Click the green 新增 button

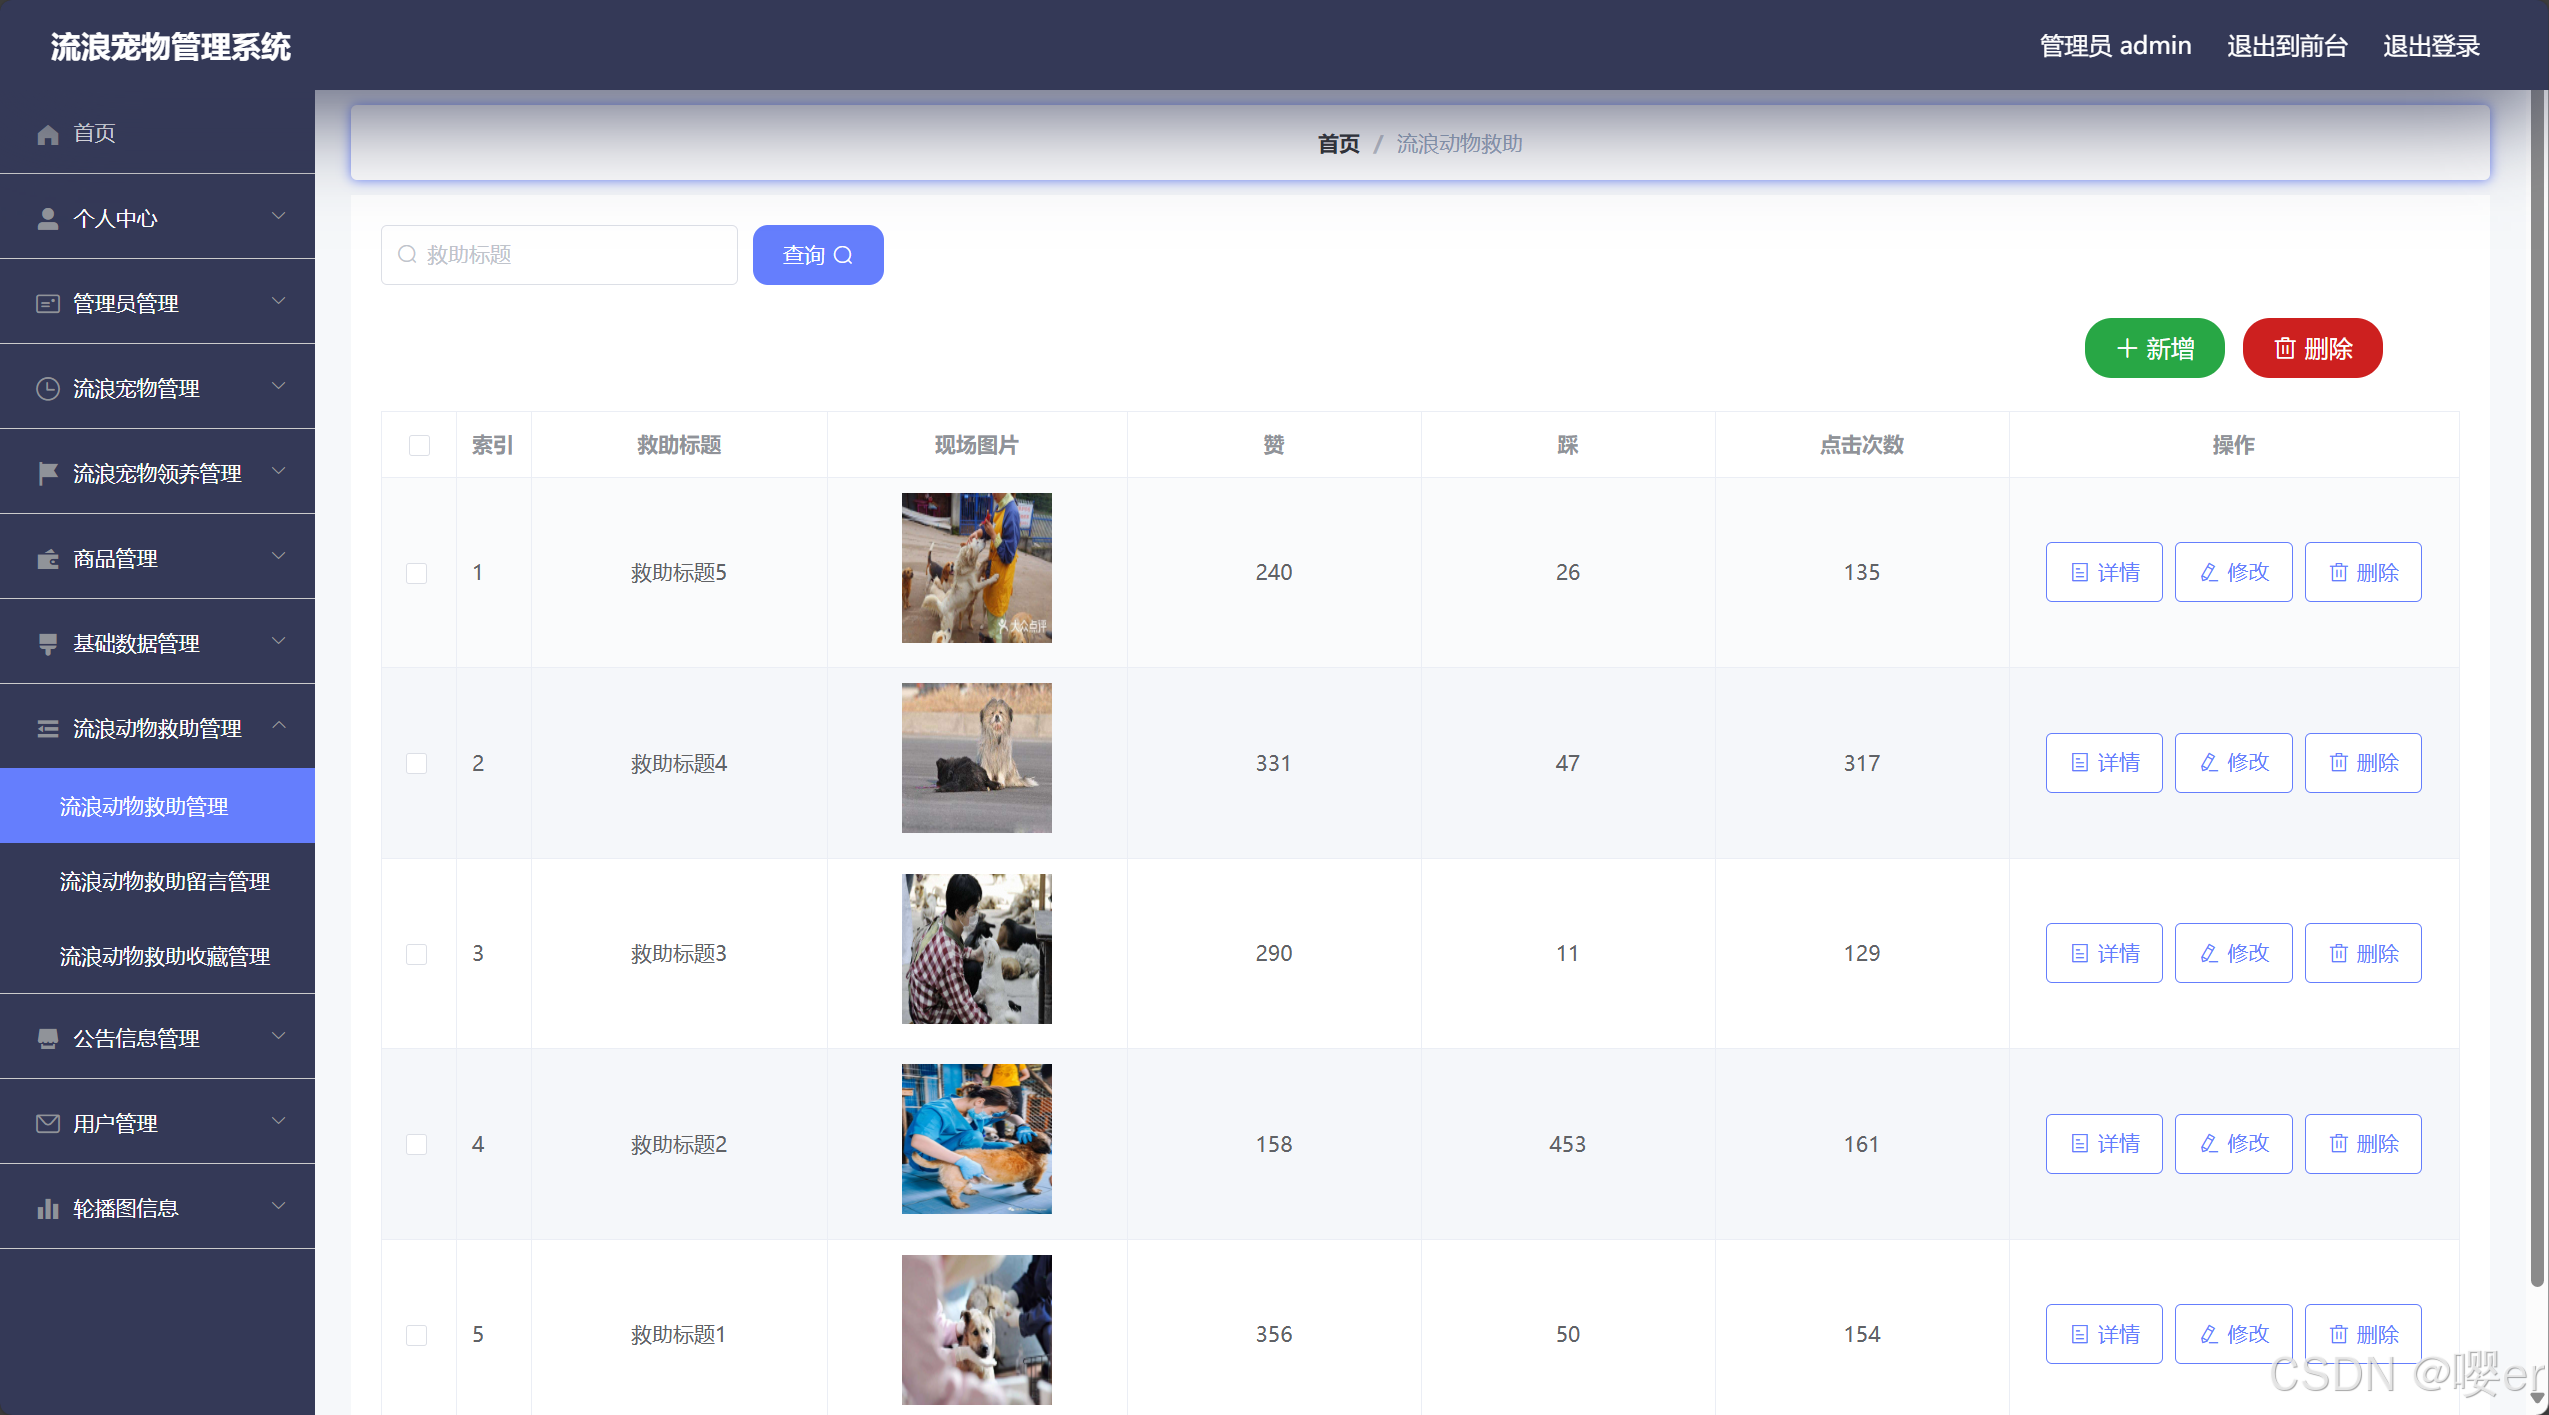[2154, 348]
